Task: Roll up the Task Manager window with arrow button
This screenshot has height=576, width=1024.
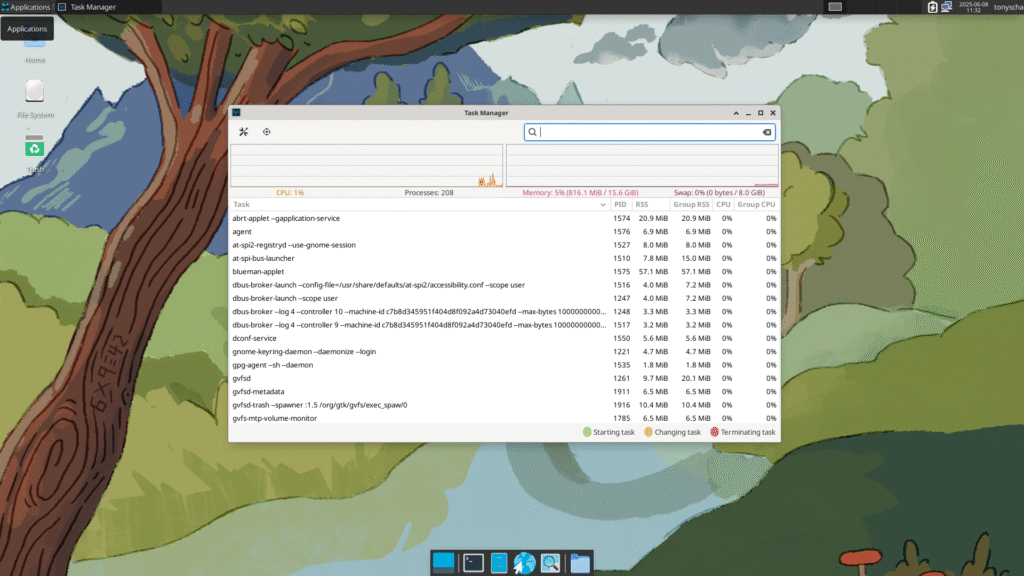Action: (x=736, y=113)
